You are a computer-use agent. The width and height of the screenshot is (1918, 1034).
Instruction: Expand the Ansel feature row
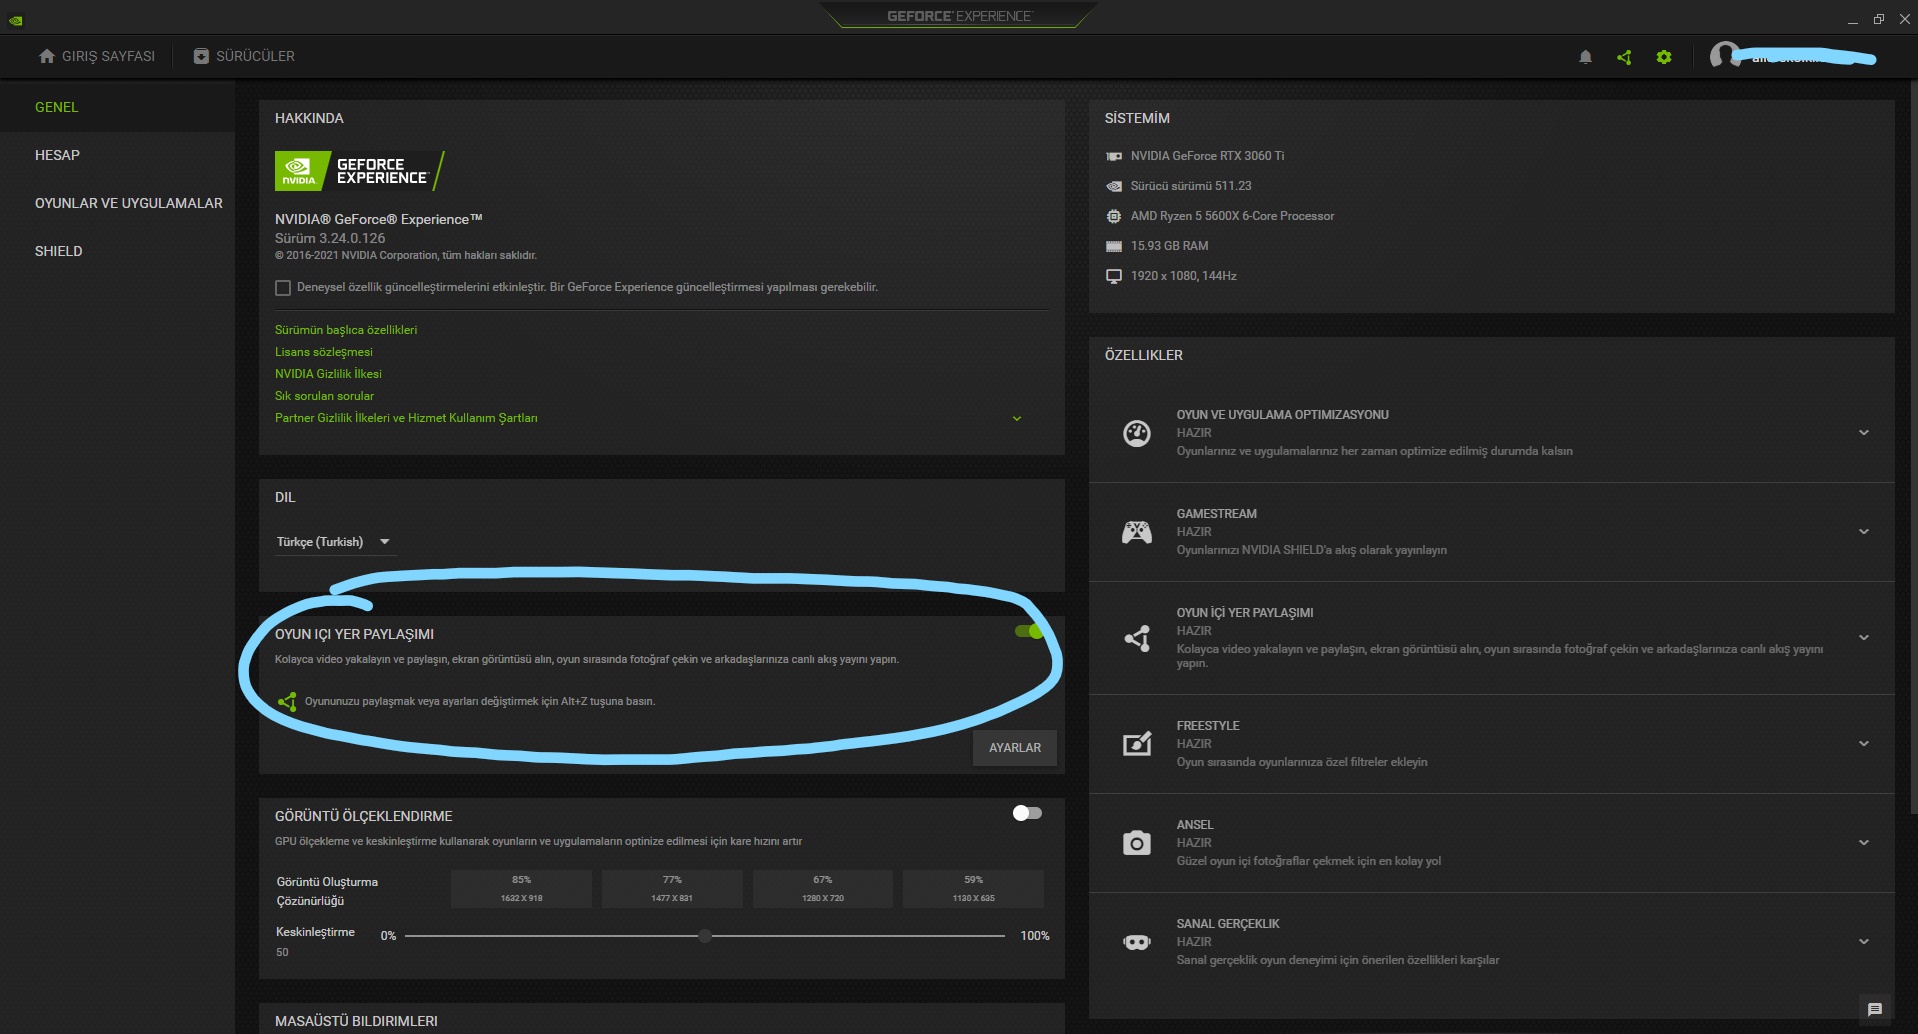point(1864,843)
